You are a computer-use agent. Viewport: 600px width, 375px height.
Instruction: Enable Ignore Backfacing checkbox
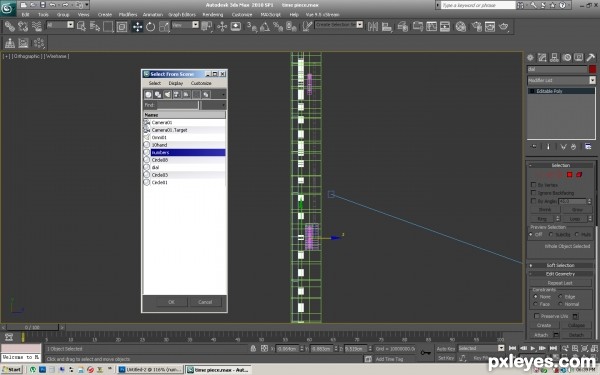(533, 192)
